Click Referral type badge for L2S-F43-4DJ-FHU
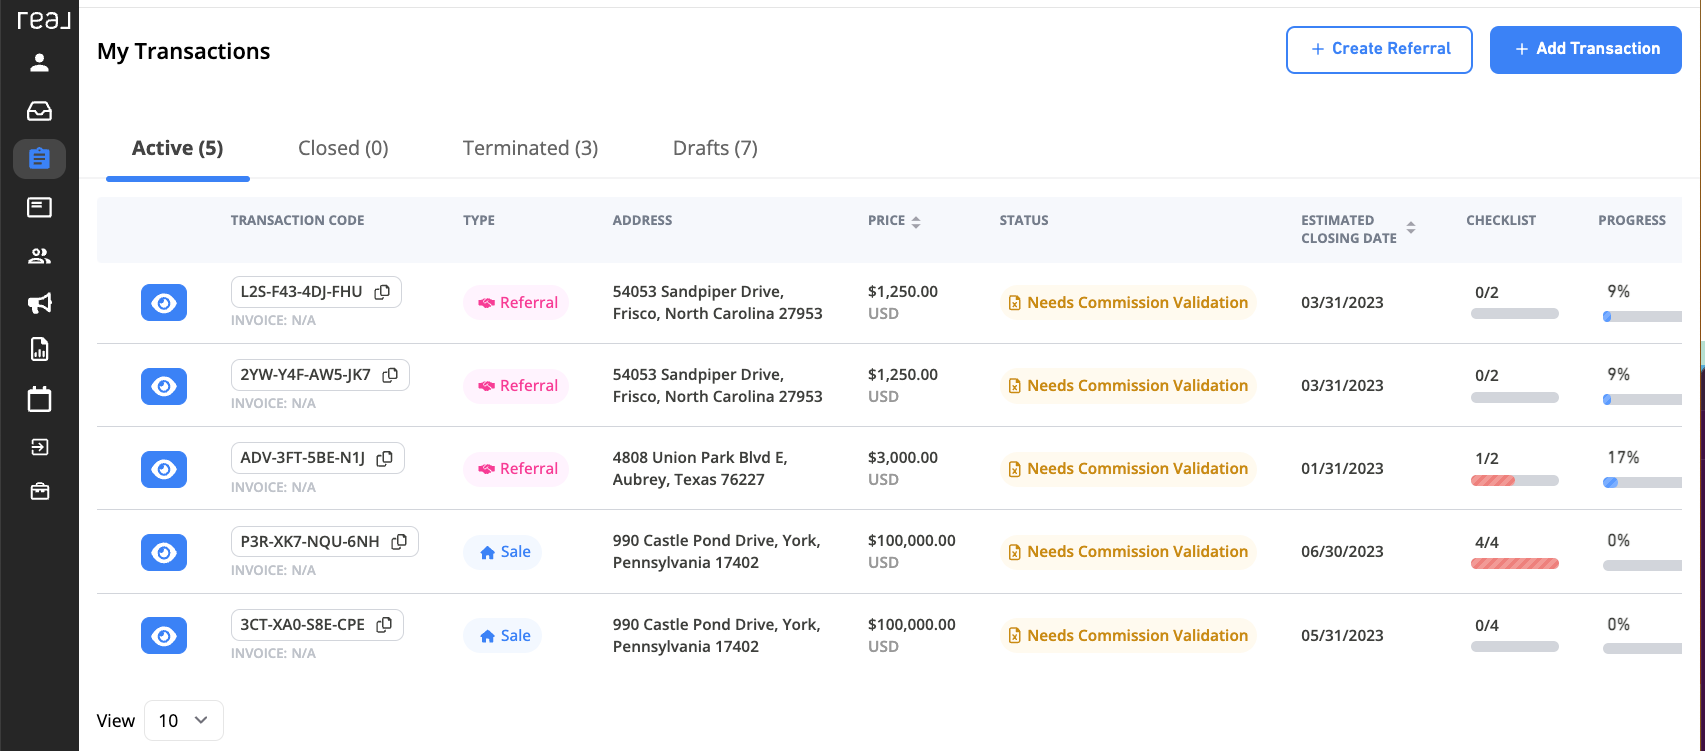The height and width of the screenshot is (751, 1705). coord(516,303)
